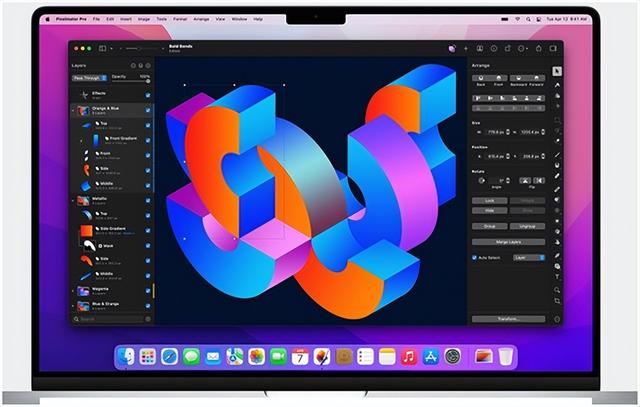Uncheck the Auto Select checkbox
Viewport: 640px width, 407px height.
tap(474, 258)
